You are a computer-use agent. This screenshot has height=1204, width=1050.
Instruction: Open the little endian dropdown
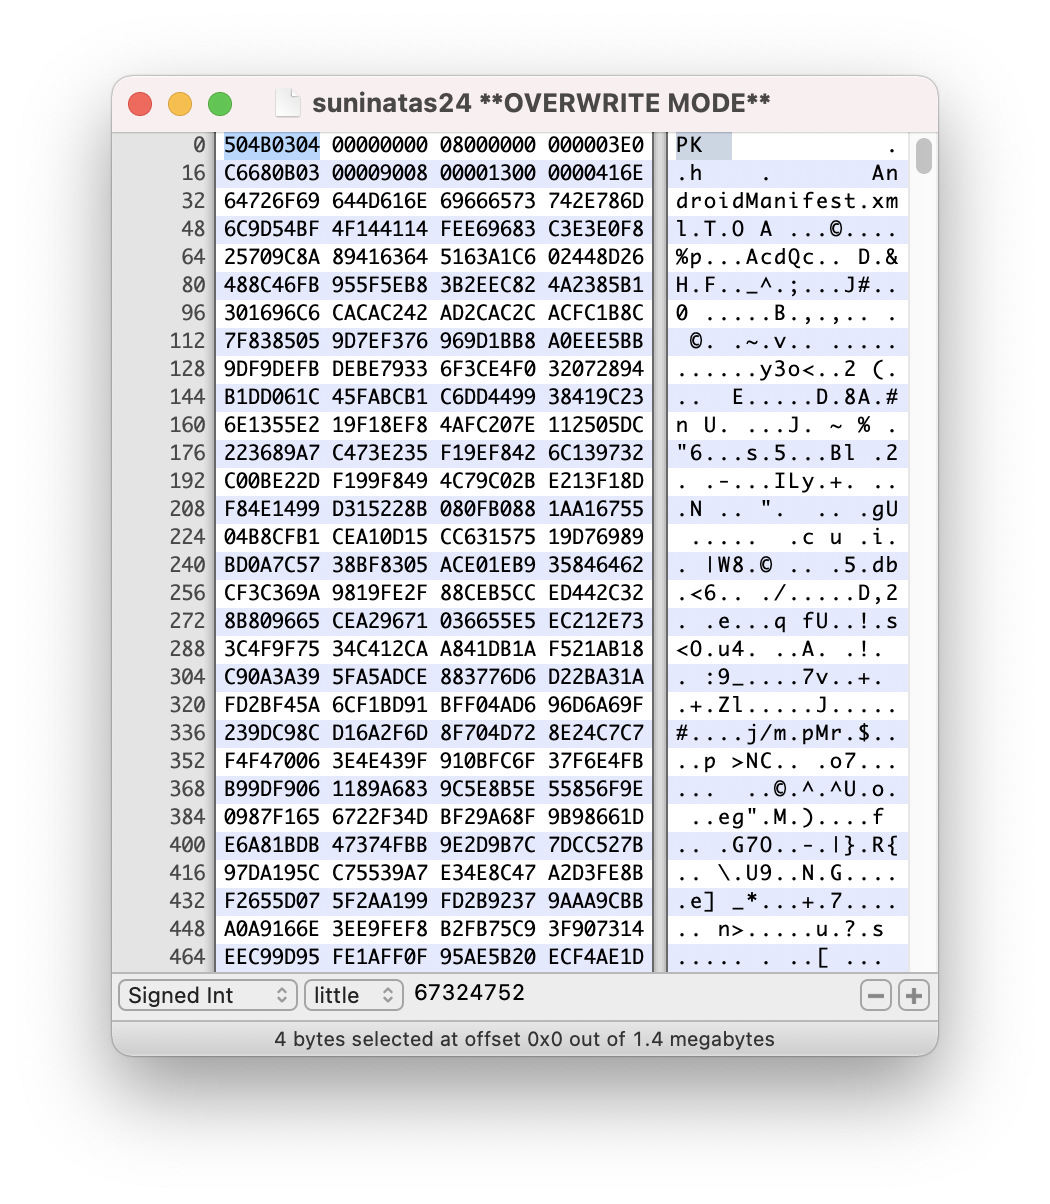pos(354,995)
